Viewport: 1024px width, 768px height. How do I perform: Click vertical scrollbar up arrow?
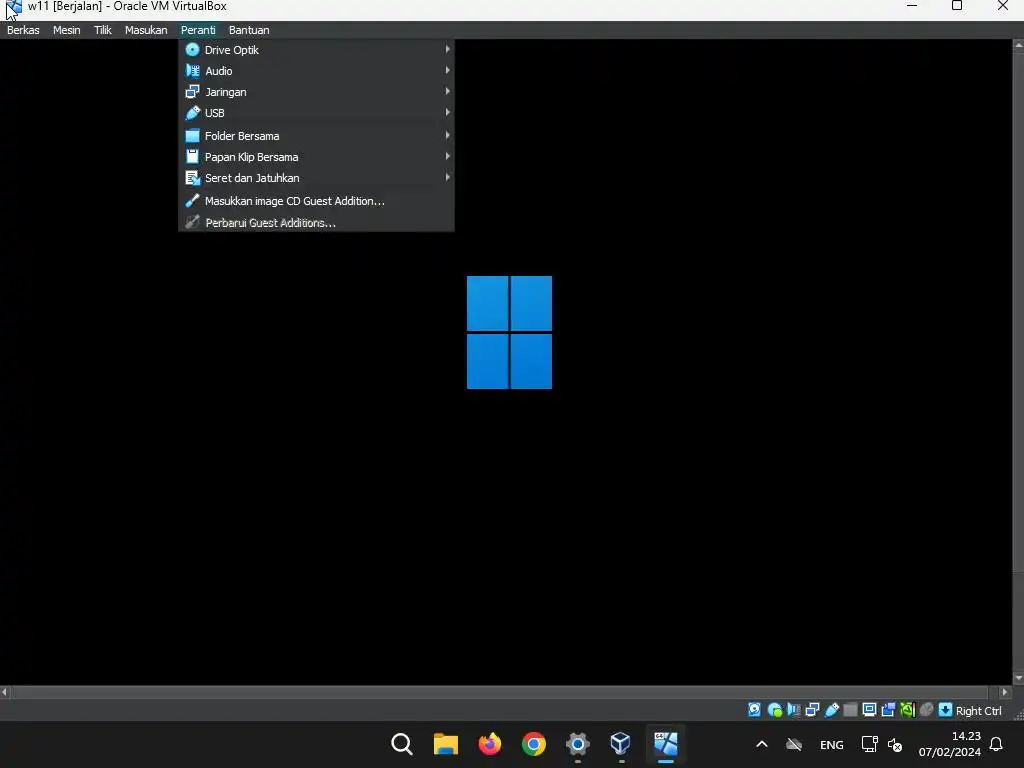pyautogui.click(x=1018, y=45)
